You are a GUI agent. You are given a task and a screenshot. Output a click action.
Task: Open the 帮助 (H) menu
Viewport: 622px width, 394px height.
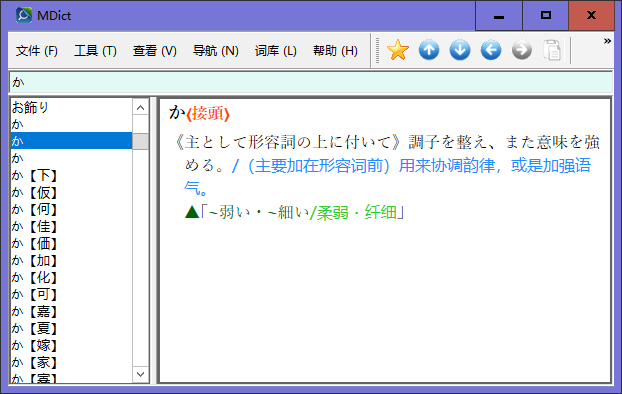click(335, 51)
